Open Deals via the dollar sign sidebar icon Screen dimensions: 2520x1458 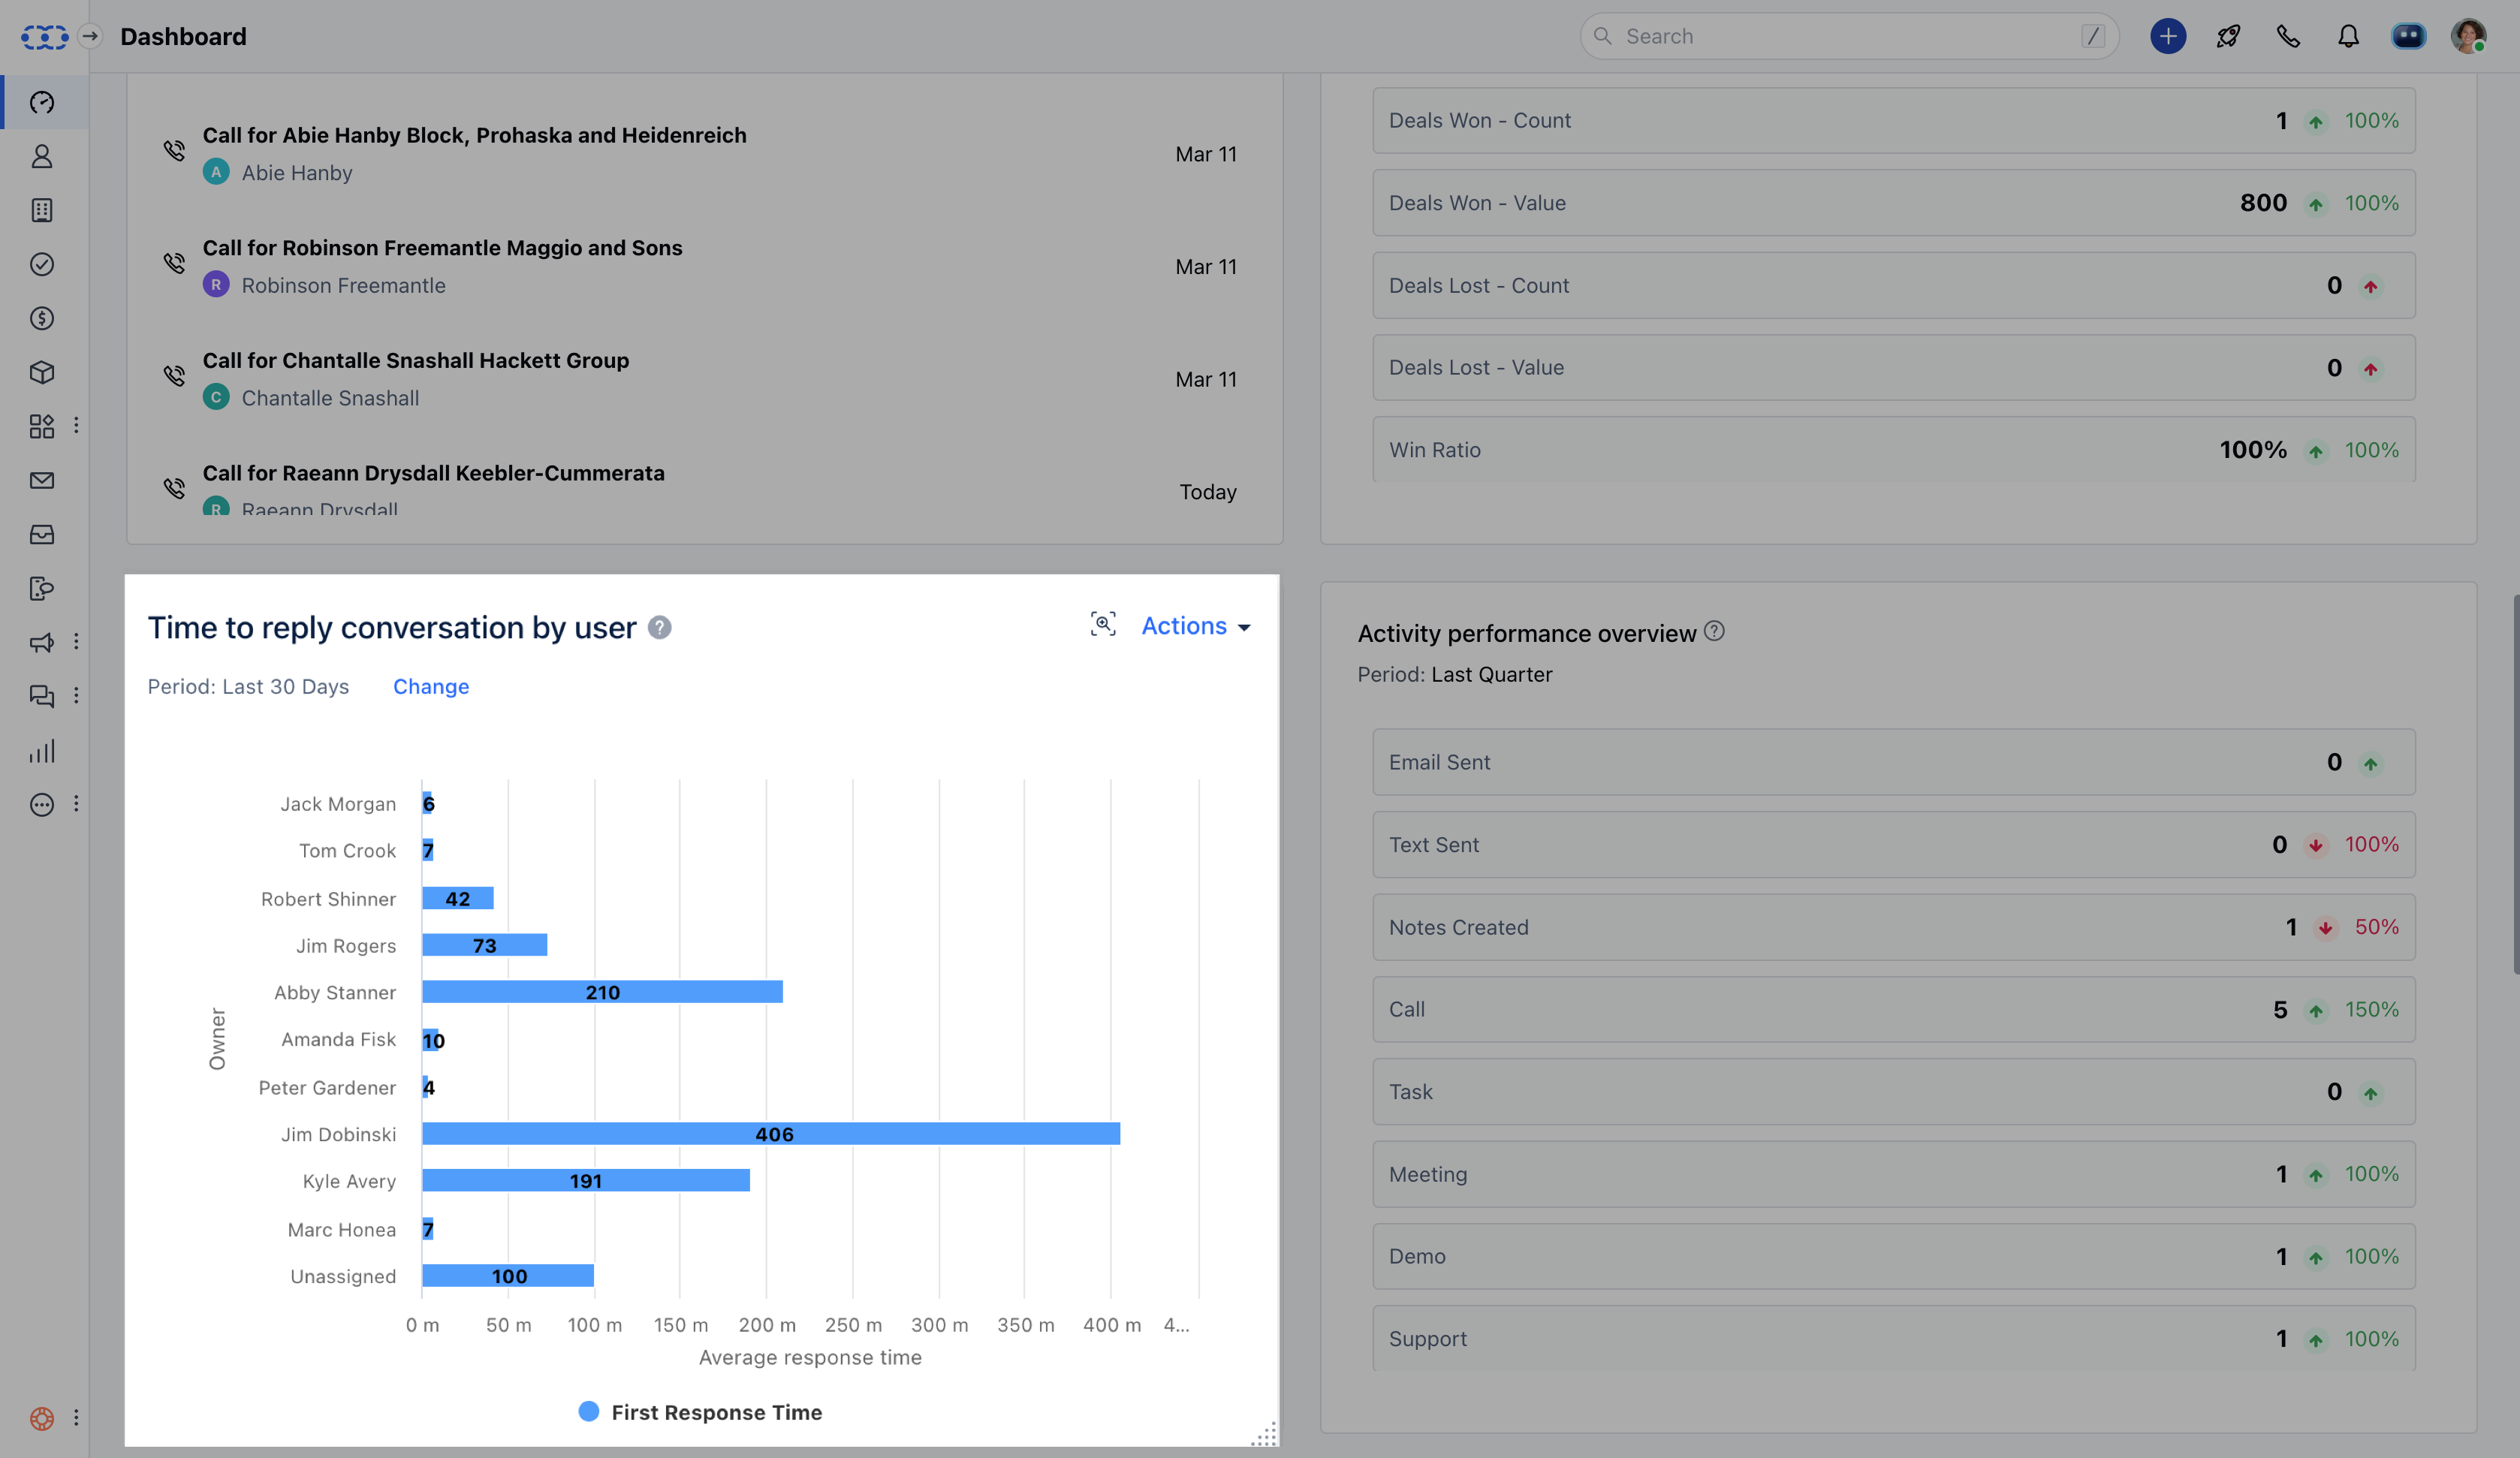pyautogui.click(x=42, y=319)
